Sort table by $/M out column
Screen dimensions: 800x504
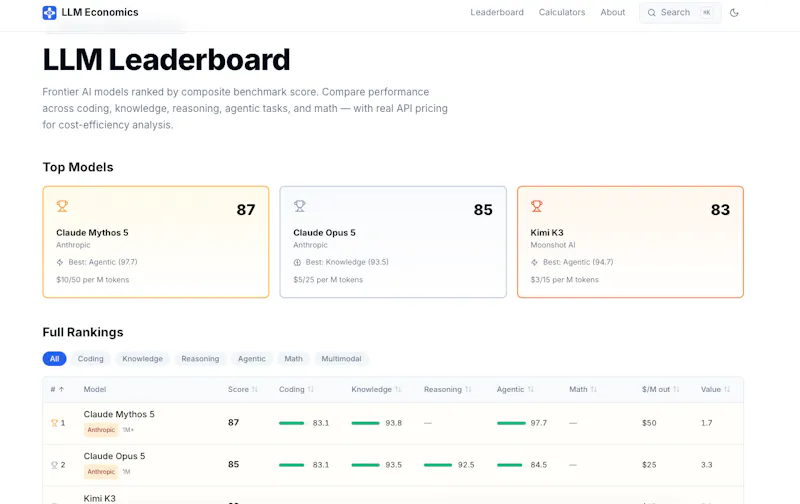(661, 389)
